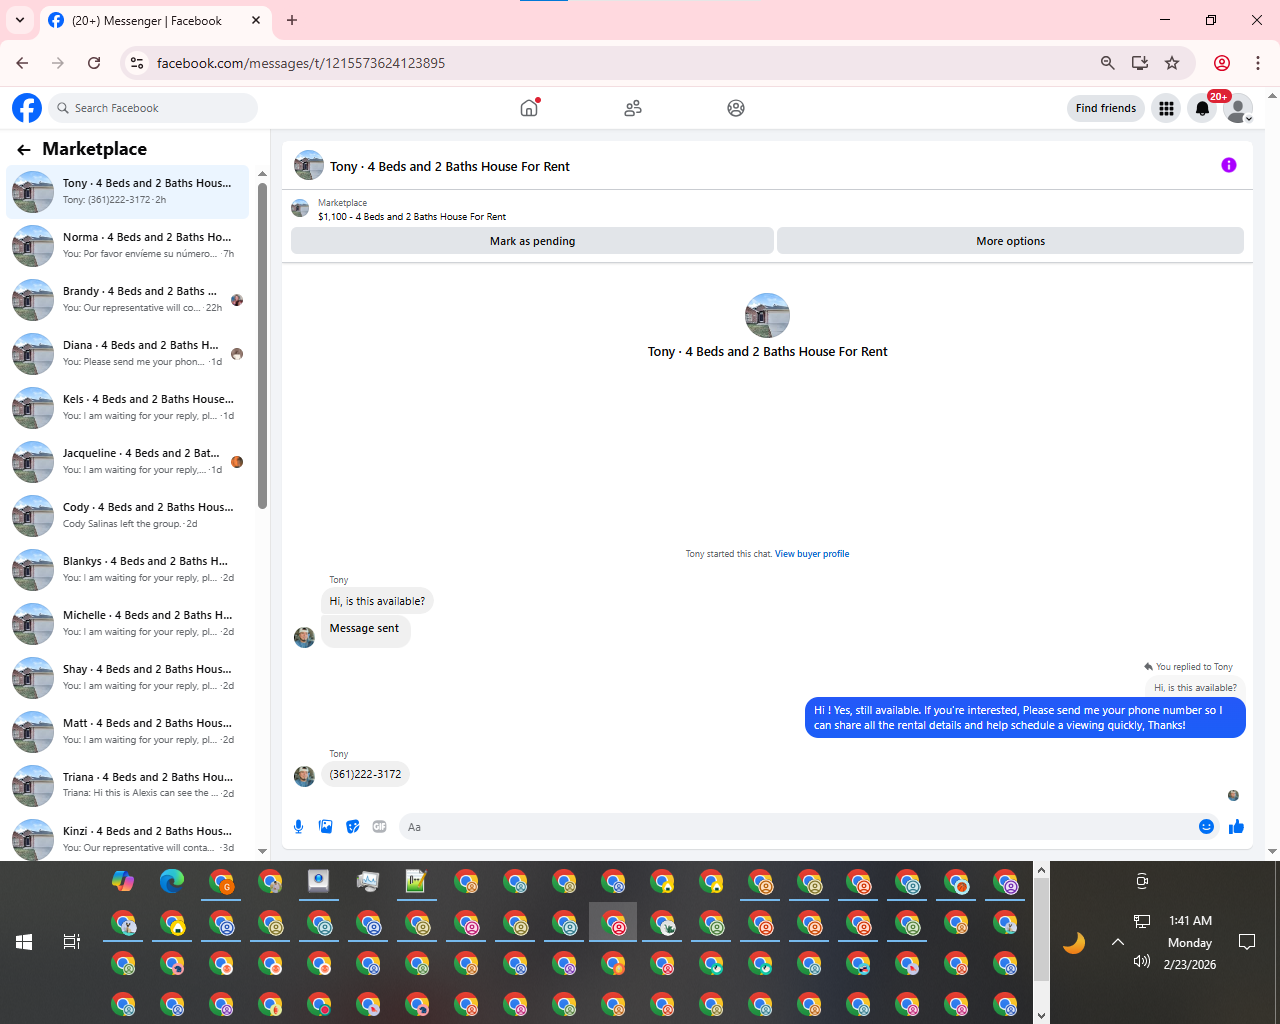This screenshot has height=1024, width=1280.
Task: Open Shay's conversation in the list
Action: 128,678
